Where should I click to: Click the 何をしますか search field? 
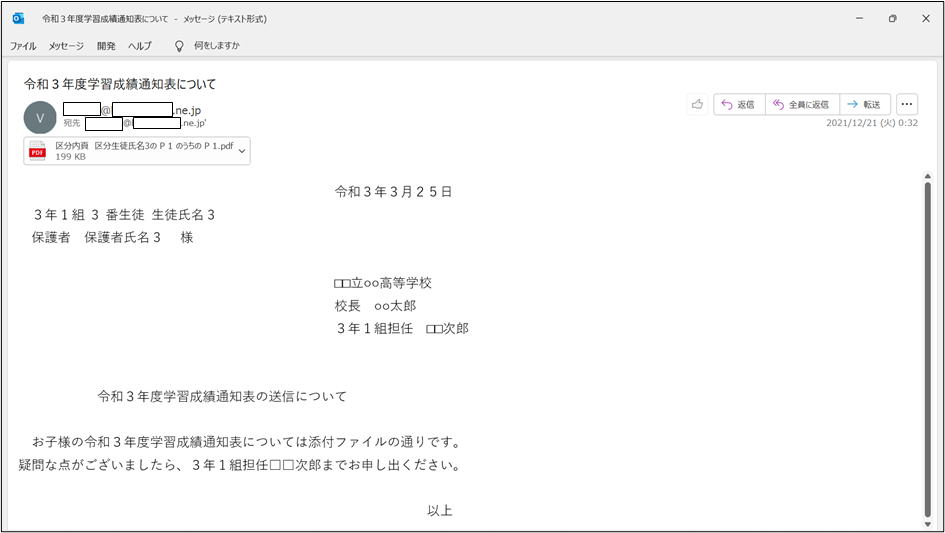pos(216,45)
